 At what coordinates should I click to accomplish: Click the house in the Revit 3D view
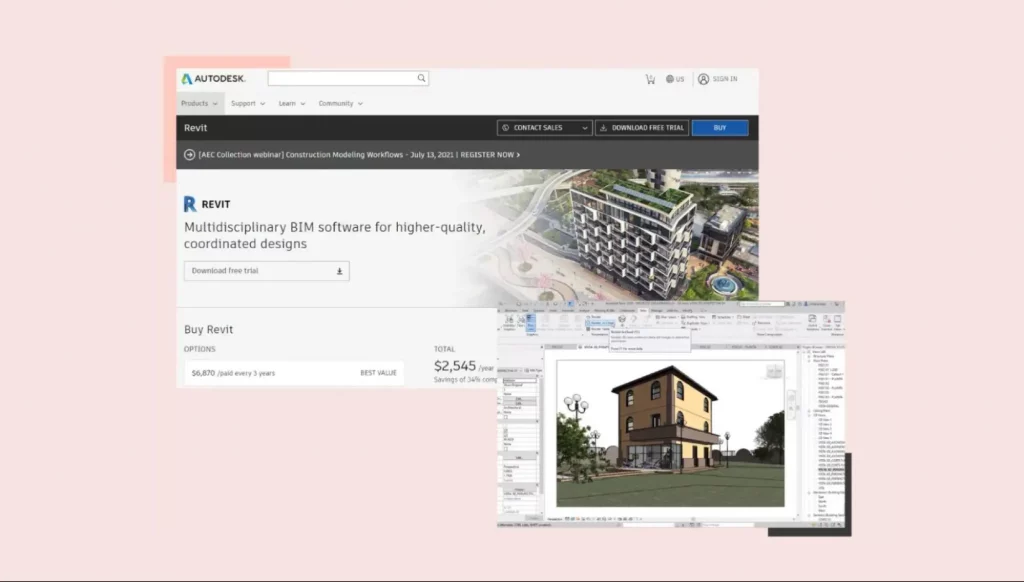(668, 417)
